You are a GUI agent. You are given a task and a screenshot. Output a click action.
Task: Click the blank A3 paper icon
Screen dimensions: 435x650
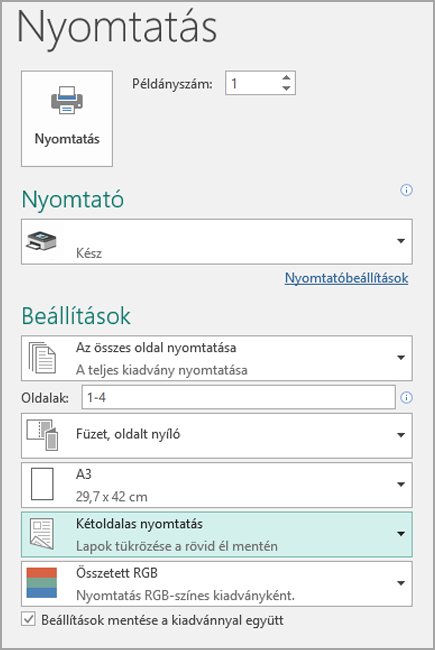[42, 484]
